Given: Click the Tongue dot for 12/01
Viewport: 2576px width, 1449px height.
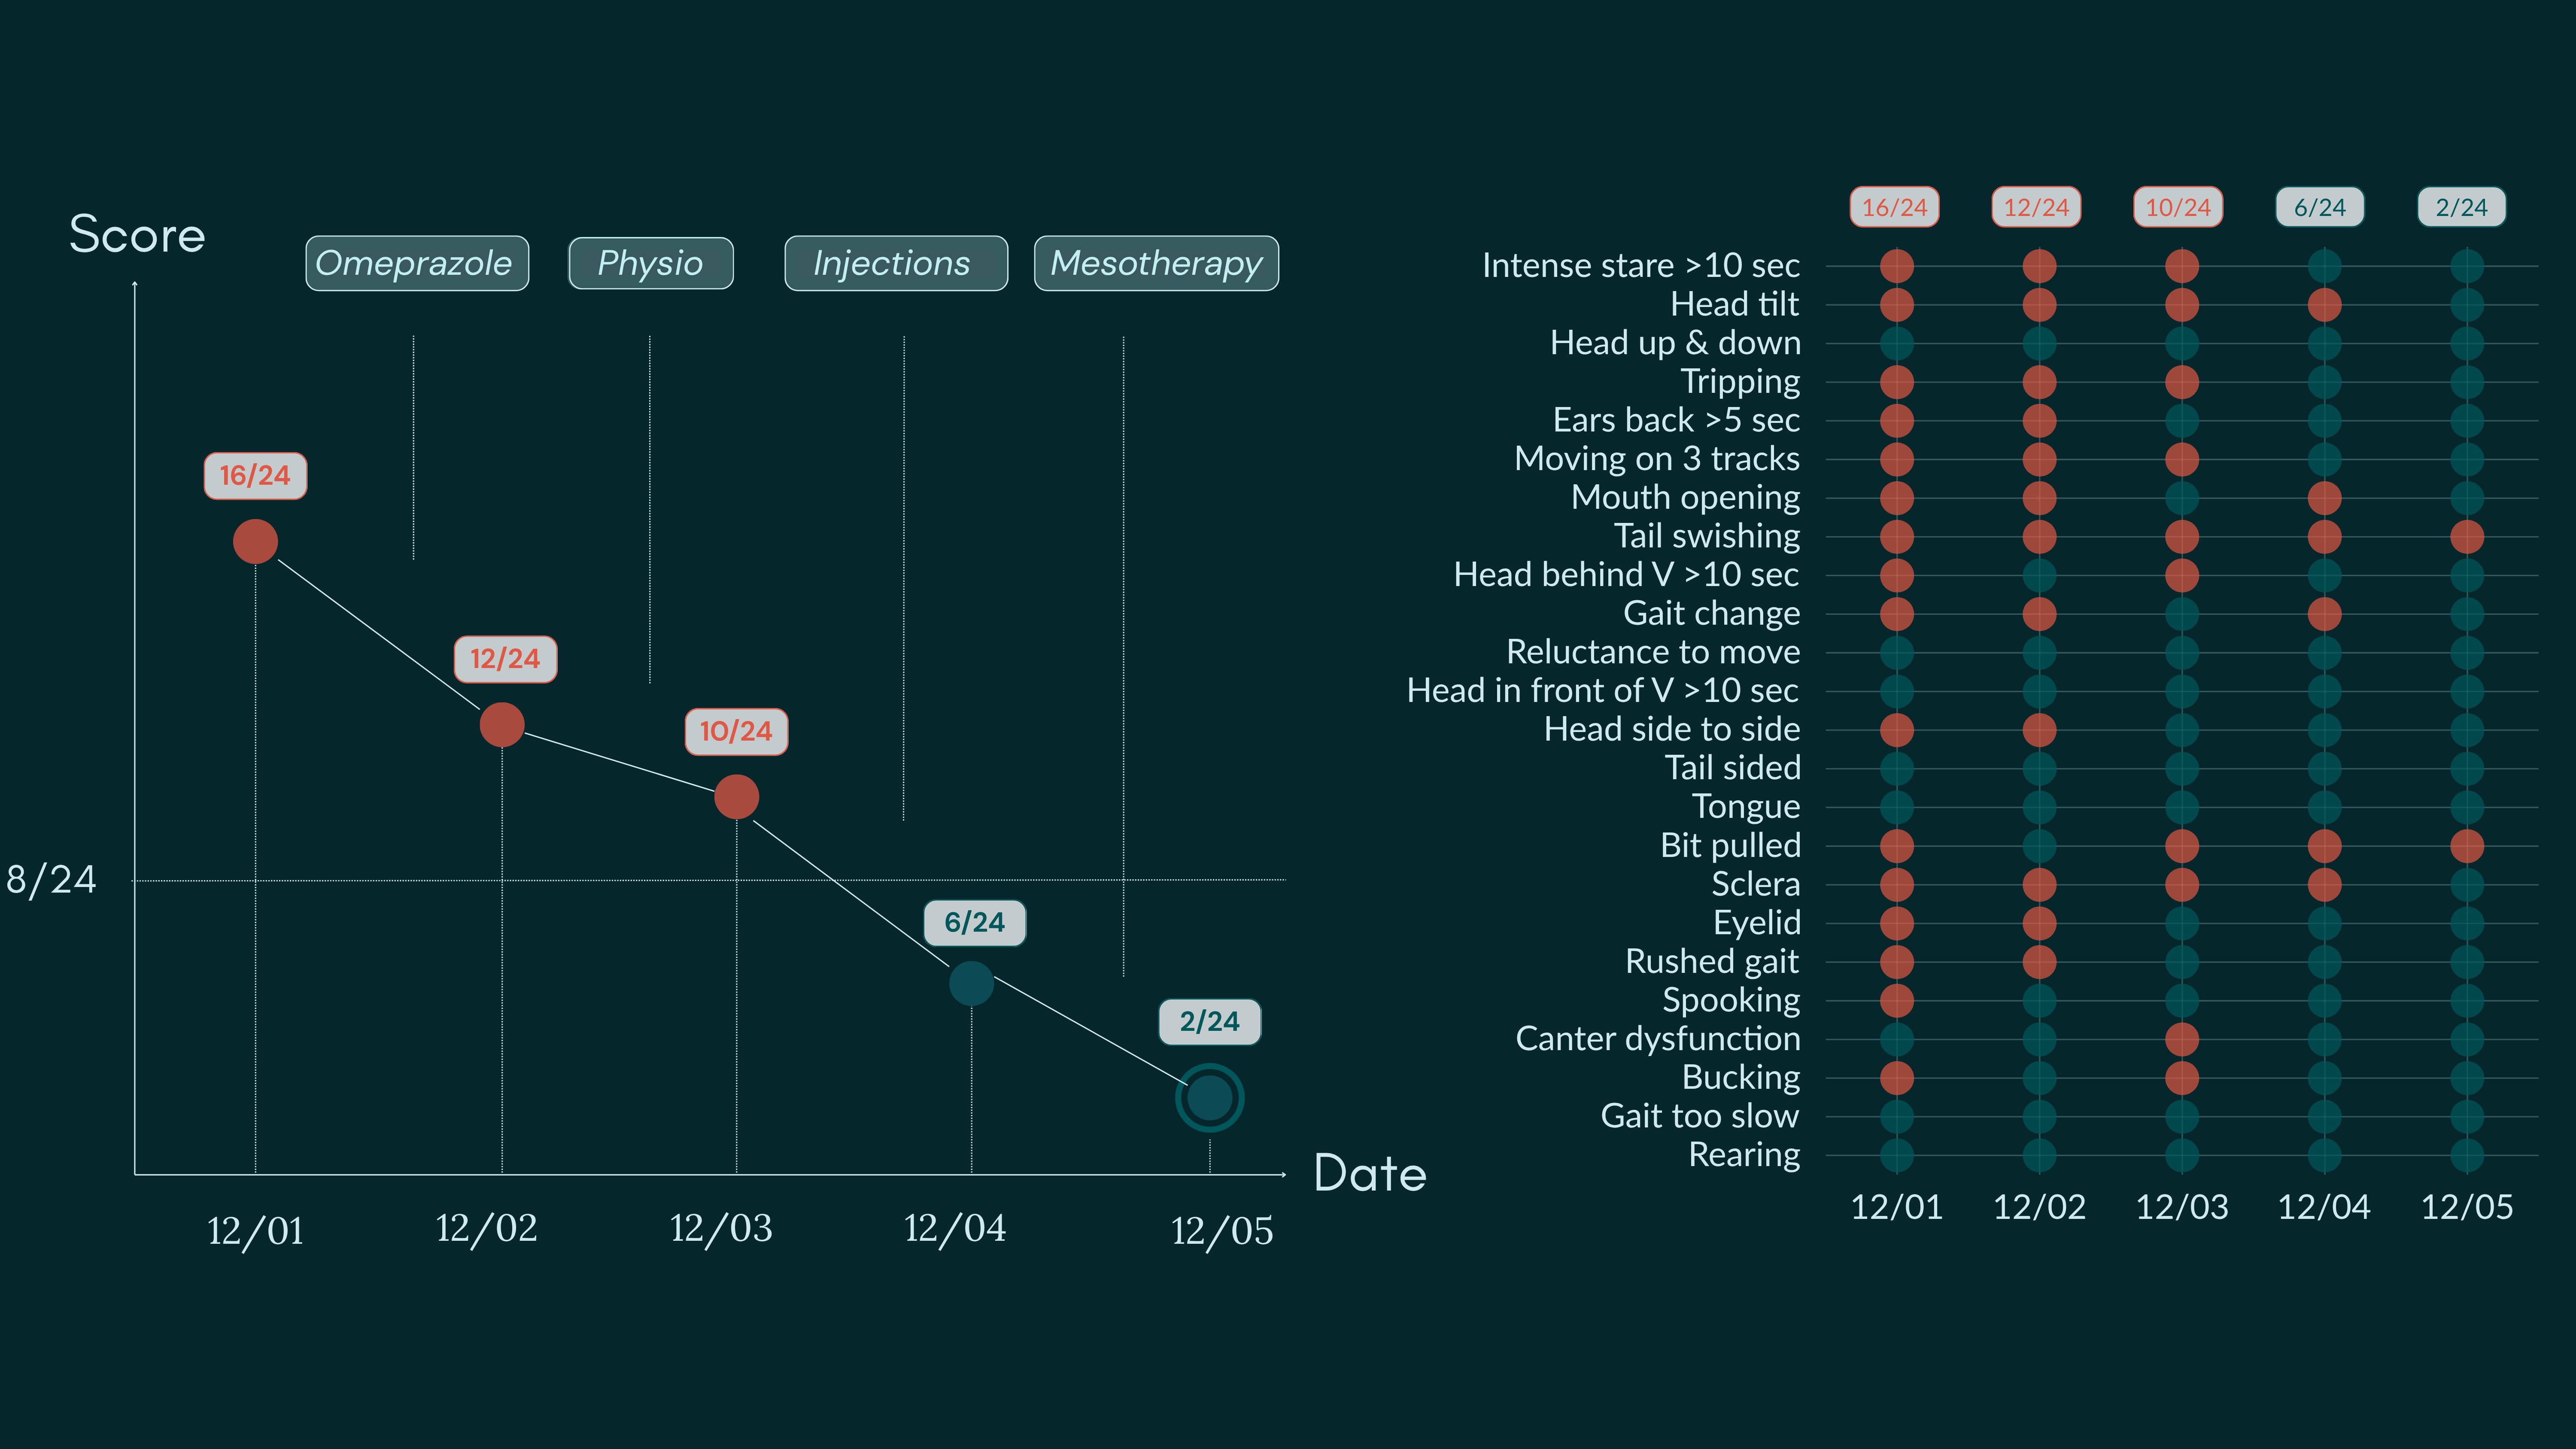Looking at the screenshot, I should coord(1897,807).
